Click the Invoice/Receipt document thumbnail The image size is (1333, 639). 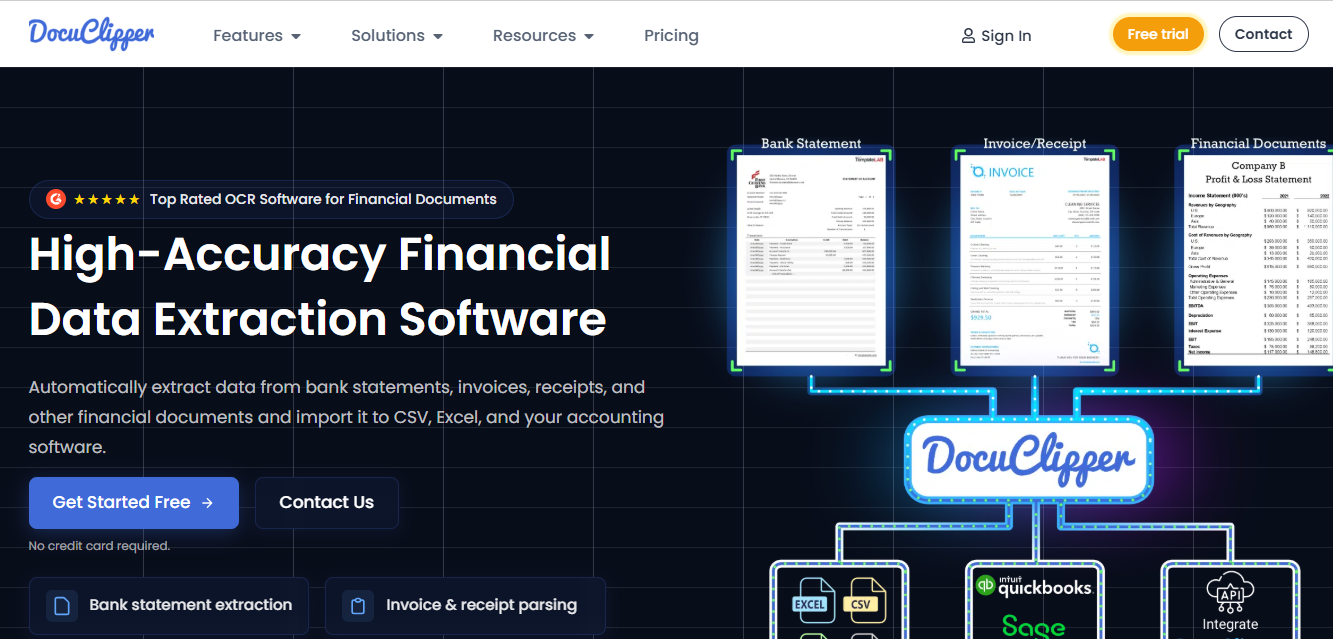click(1035, 260)
